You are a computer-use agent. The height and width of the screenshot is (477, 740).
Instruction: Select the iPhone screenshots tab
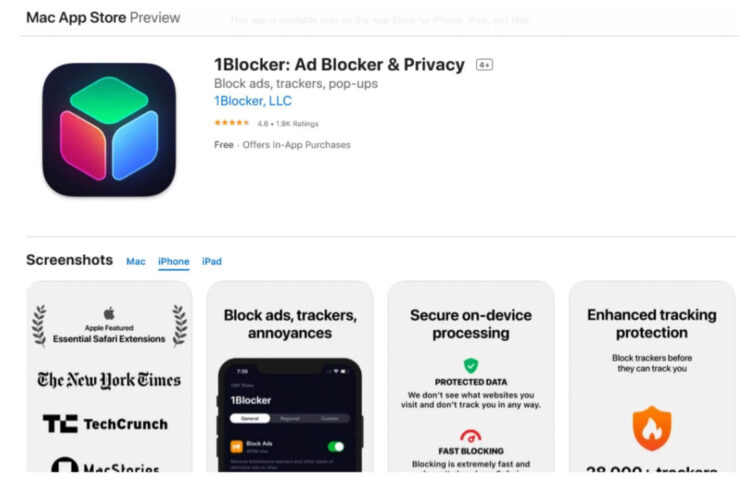[174, 261]
